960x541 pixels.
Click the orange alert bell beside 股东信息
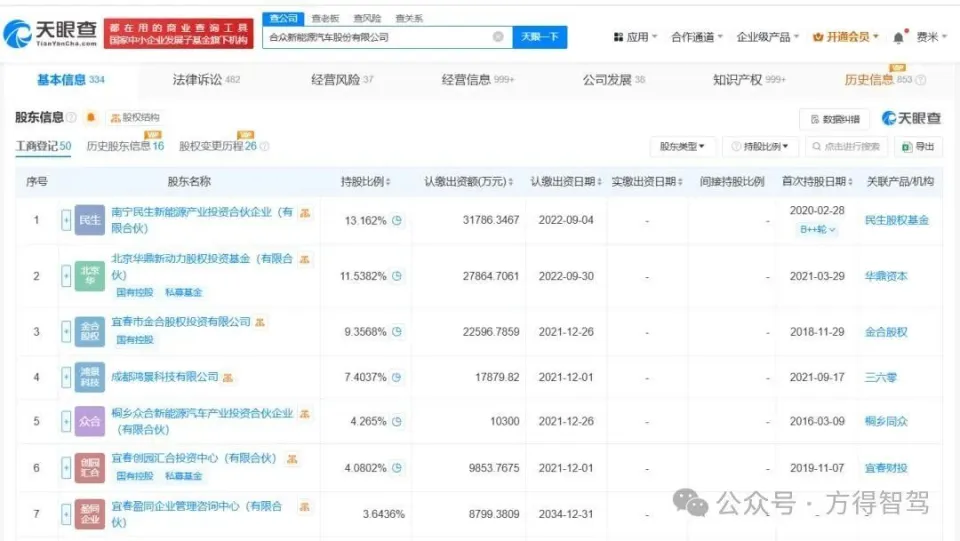91,117
